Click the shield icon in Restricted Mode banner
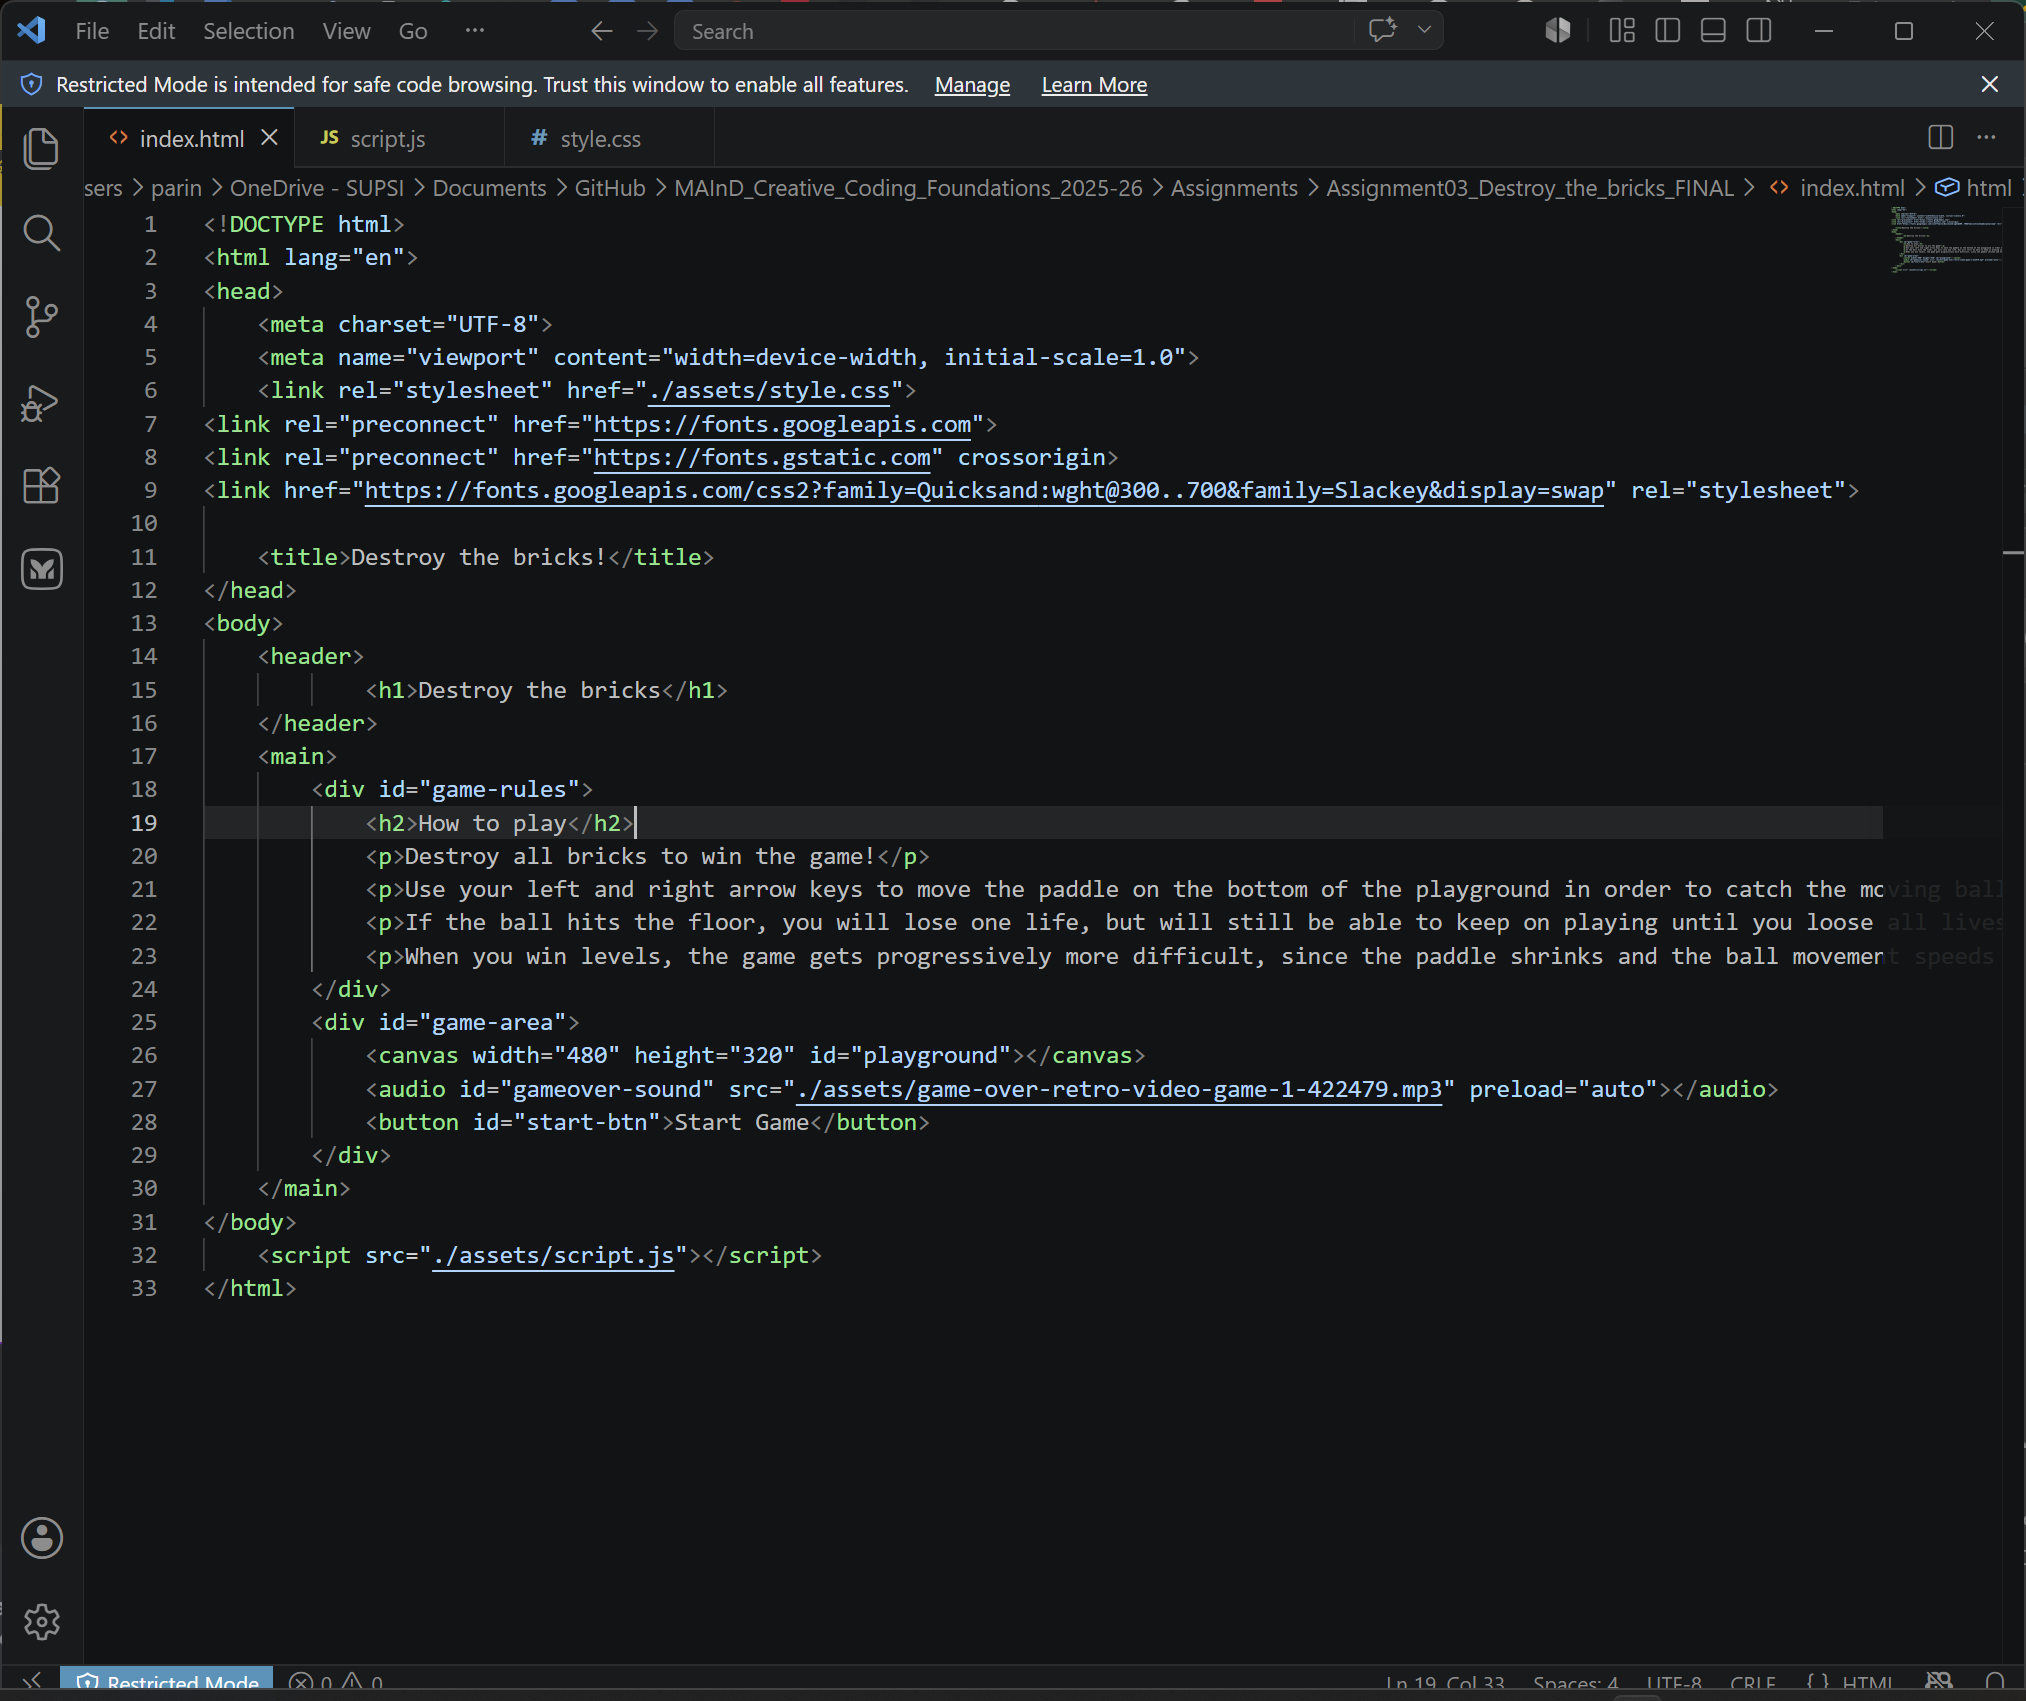This screenshot has height=1701, width=2026. coord(31,84)
